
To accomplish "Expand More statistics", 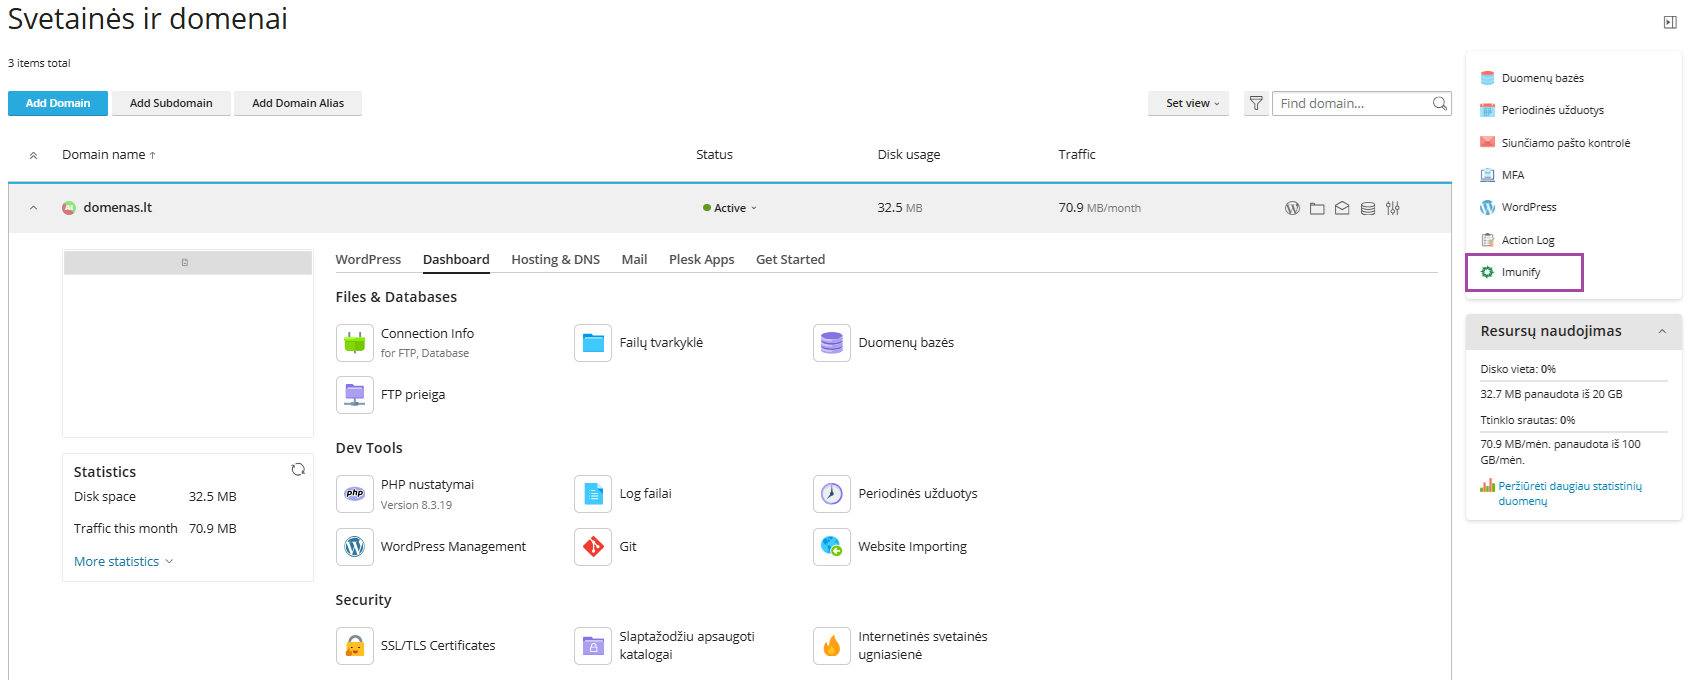I will point(124,561).
